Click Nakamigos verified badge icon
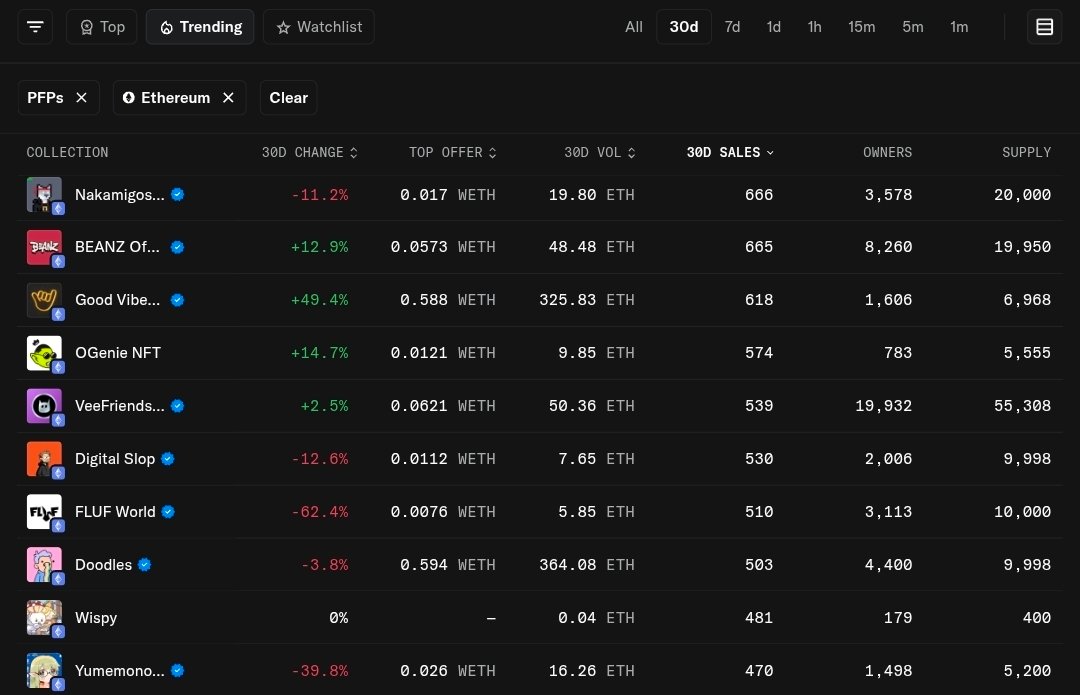This screenshot has height=695, width=1080. [x=178, y=195]
